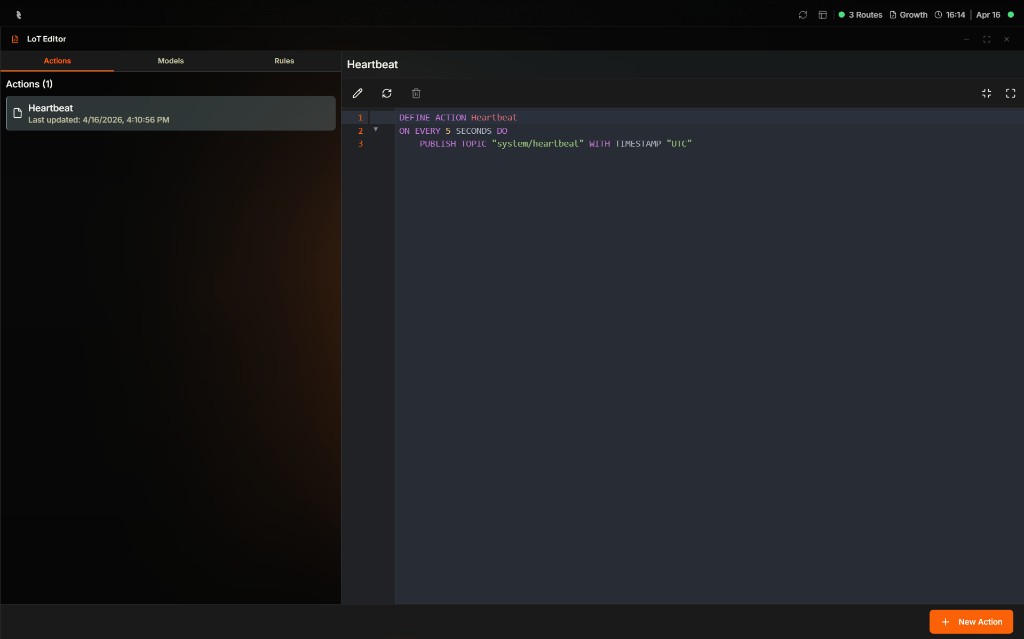
Task: Click the Growth plan label
Action: [913, 14]
